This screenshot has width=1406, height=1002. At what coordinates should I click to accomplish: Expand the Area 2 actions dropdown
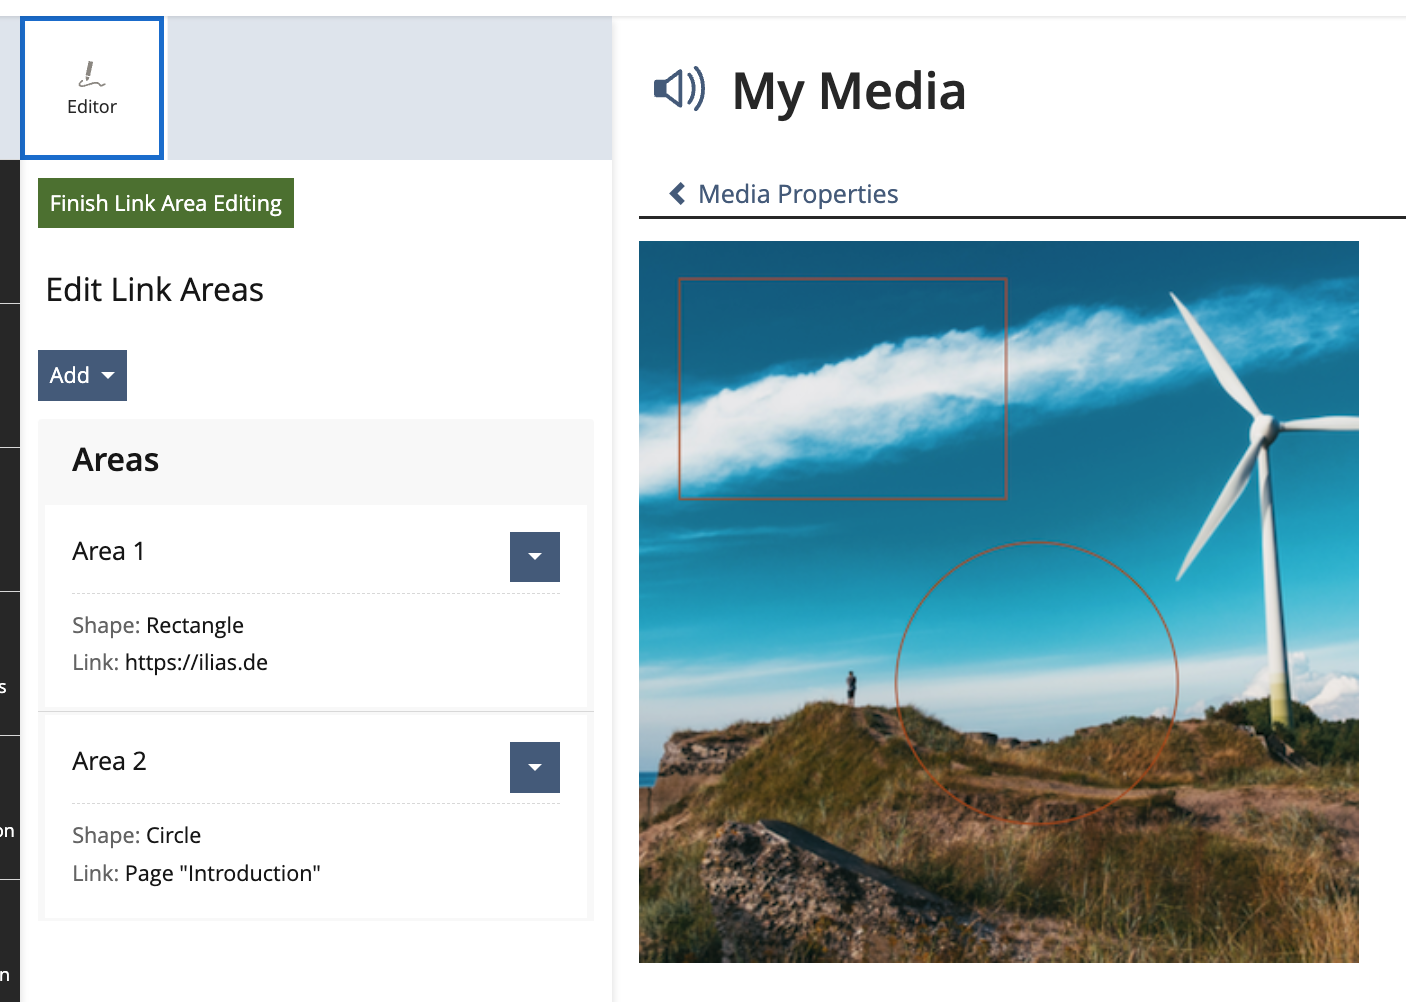(x=534, y=767)
